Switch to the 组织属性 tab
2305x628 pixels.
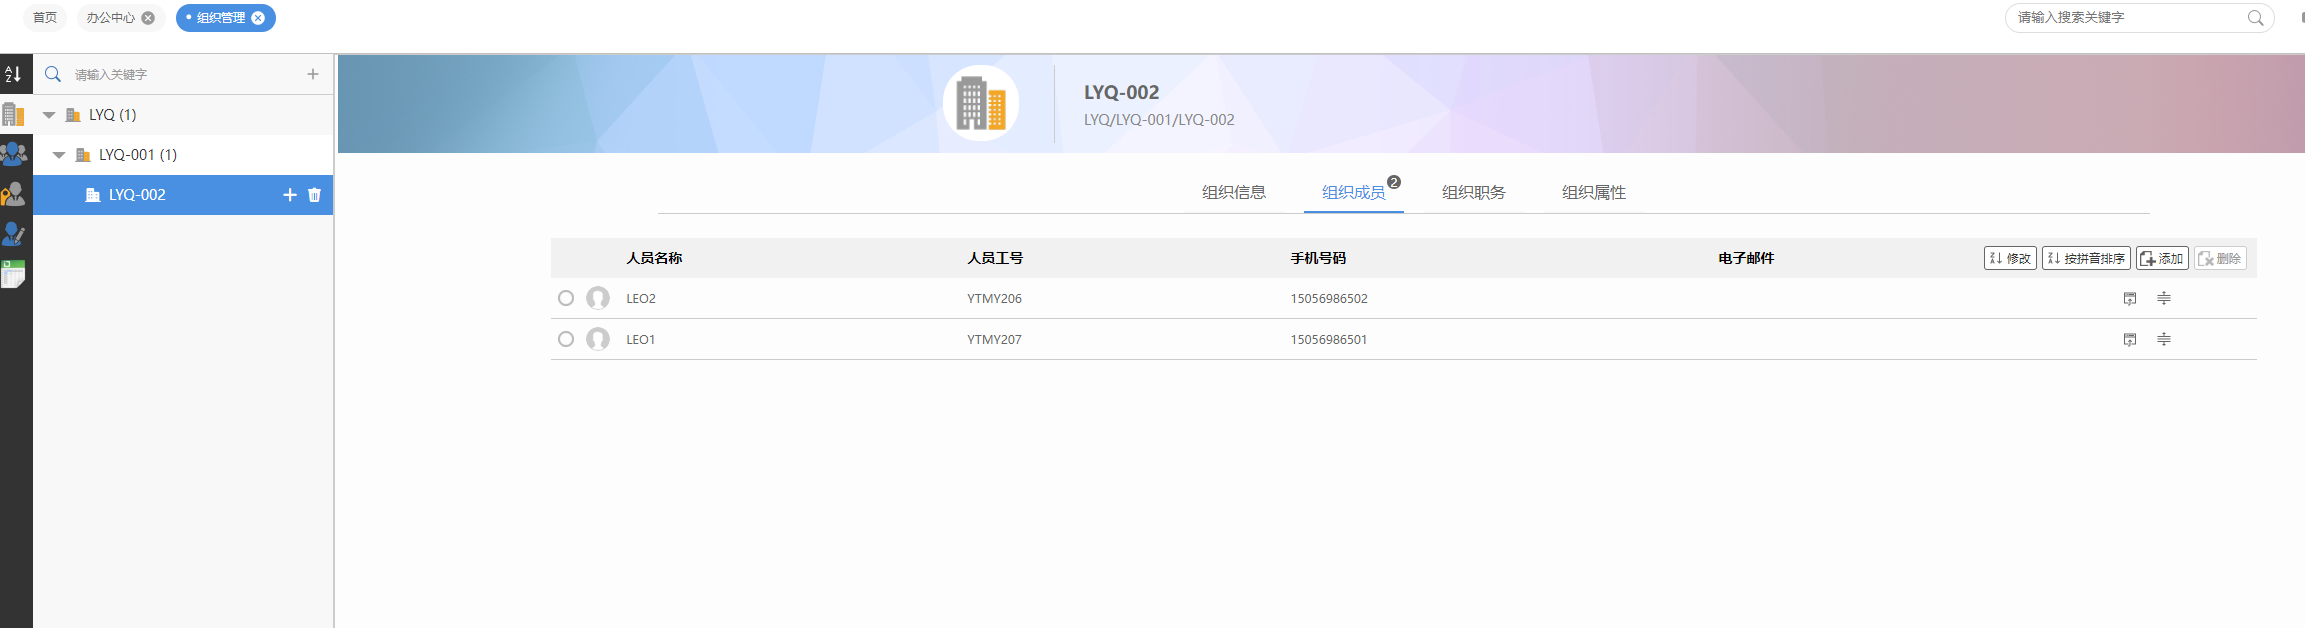[x=1594, y=192]
